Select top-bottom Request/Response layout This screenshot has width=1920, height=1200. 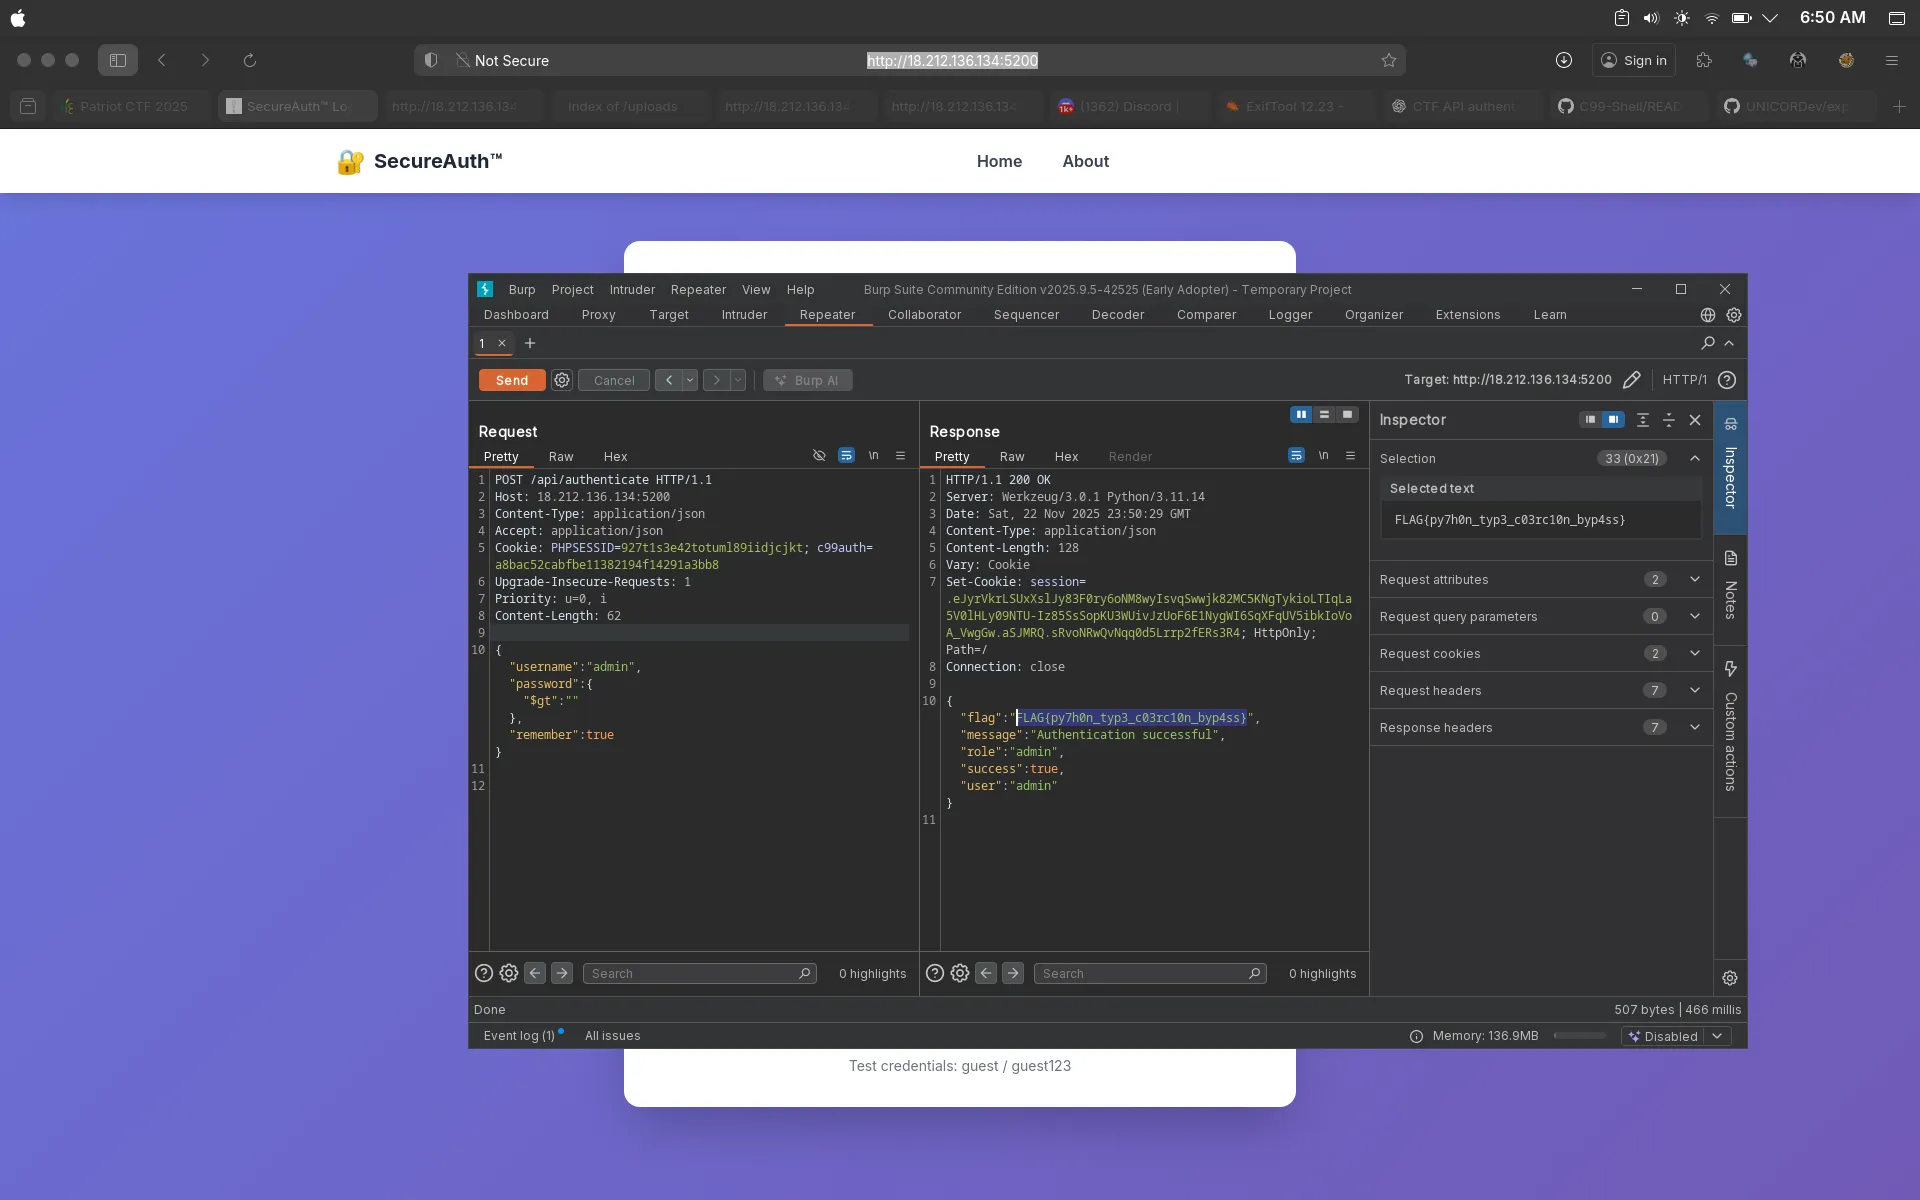(1324, 415)
